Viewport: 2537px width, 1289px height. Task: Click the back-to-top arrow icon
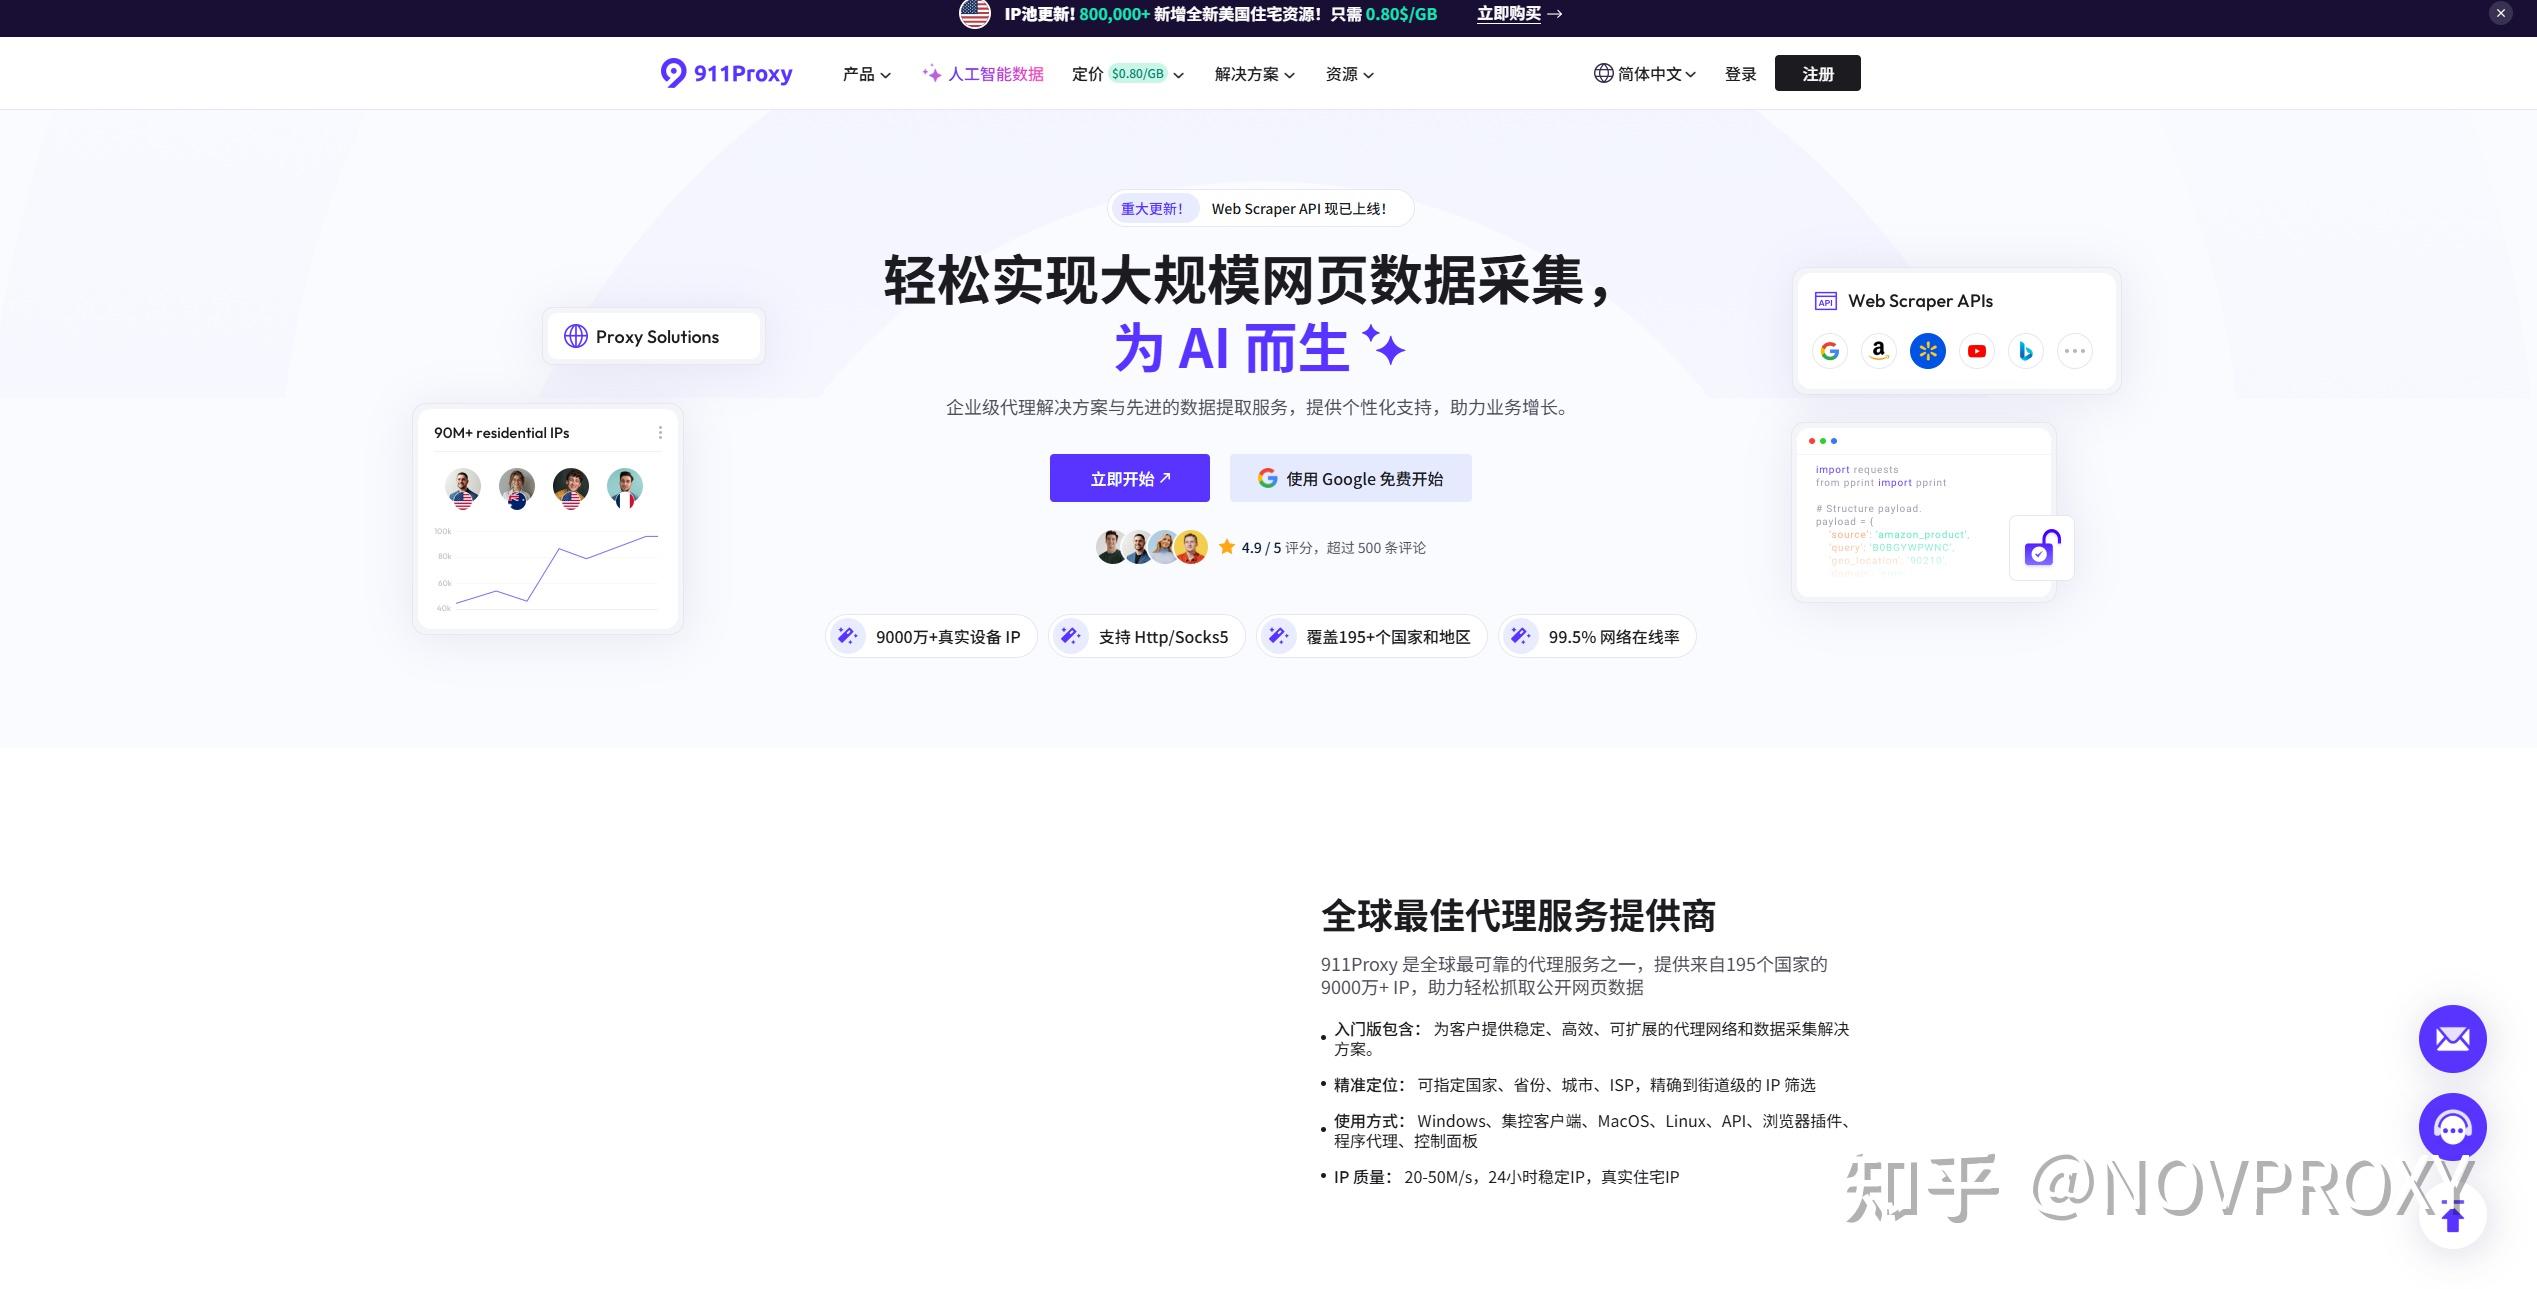point(2451,1218)
